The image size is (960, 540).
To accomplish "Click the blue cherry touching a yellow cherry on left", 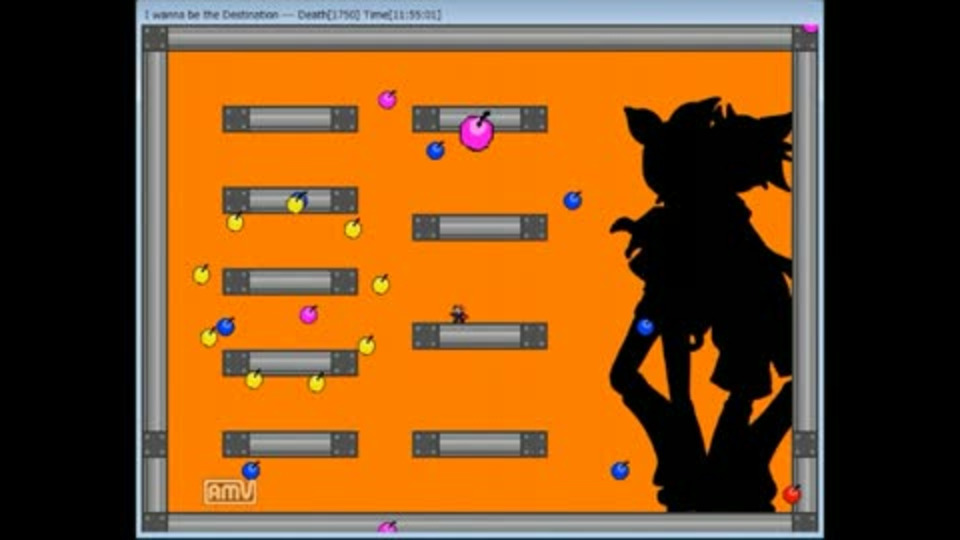I will tap(226, 326).
